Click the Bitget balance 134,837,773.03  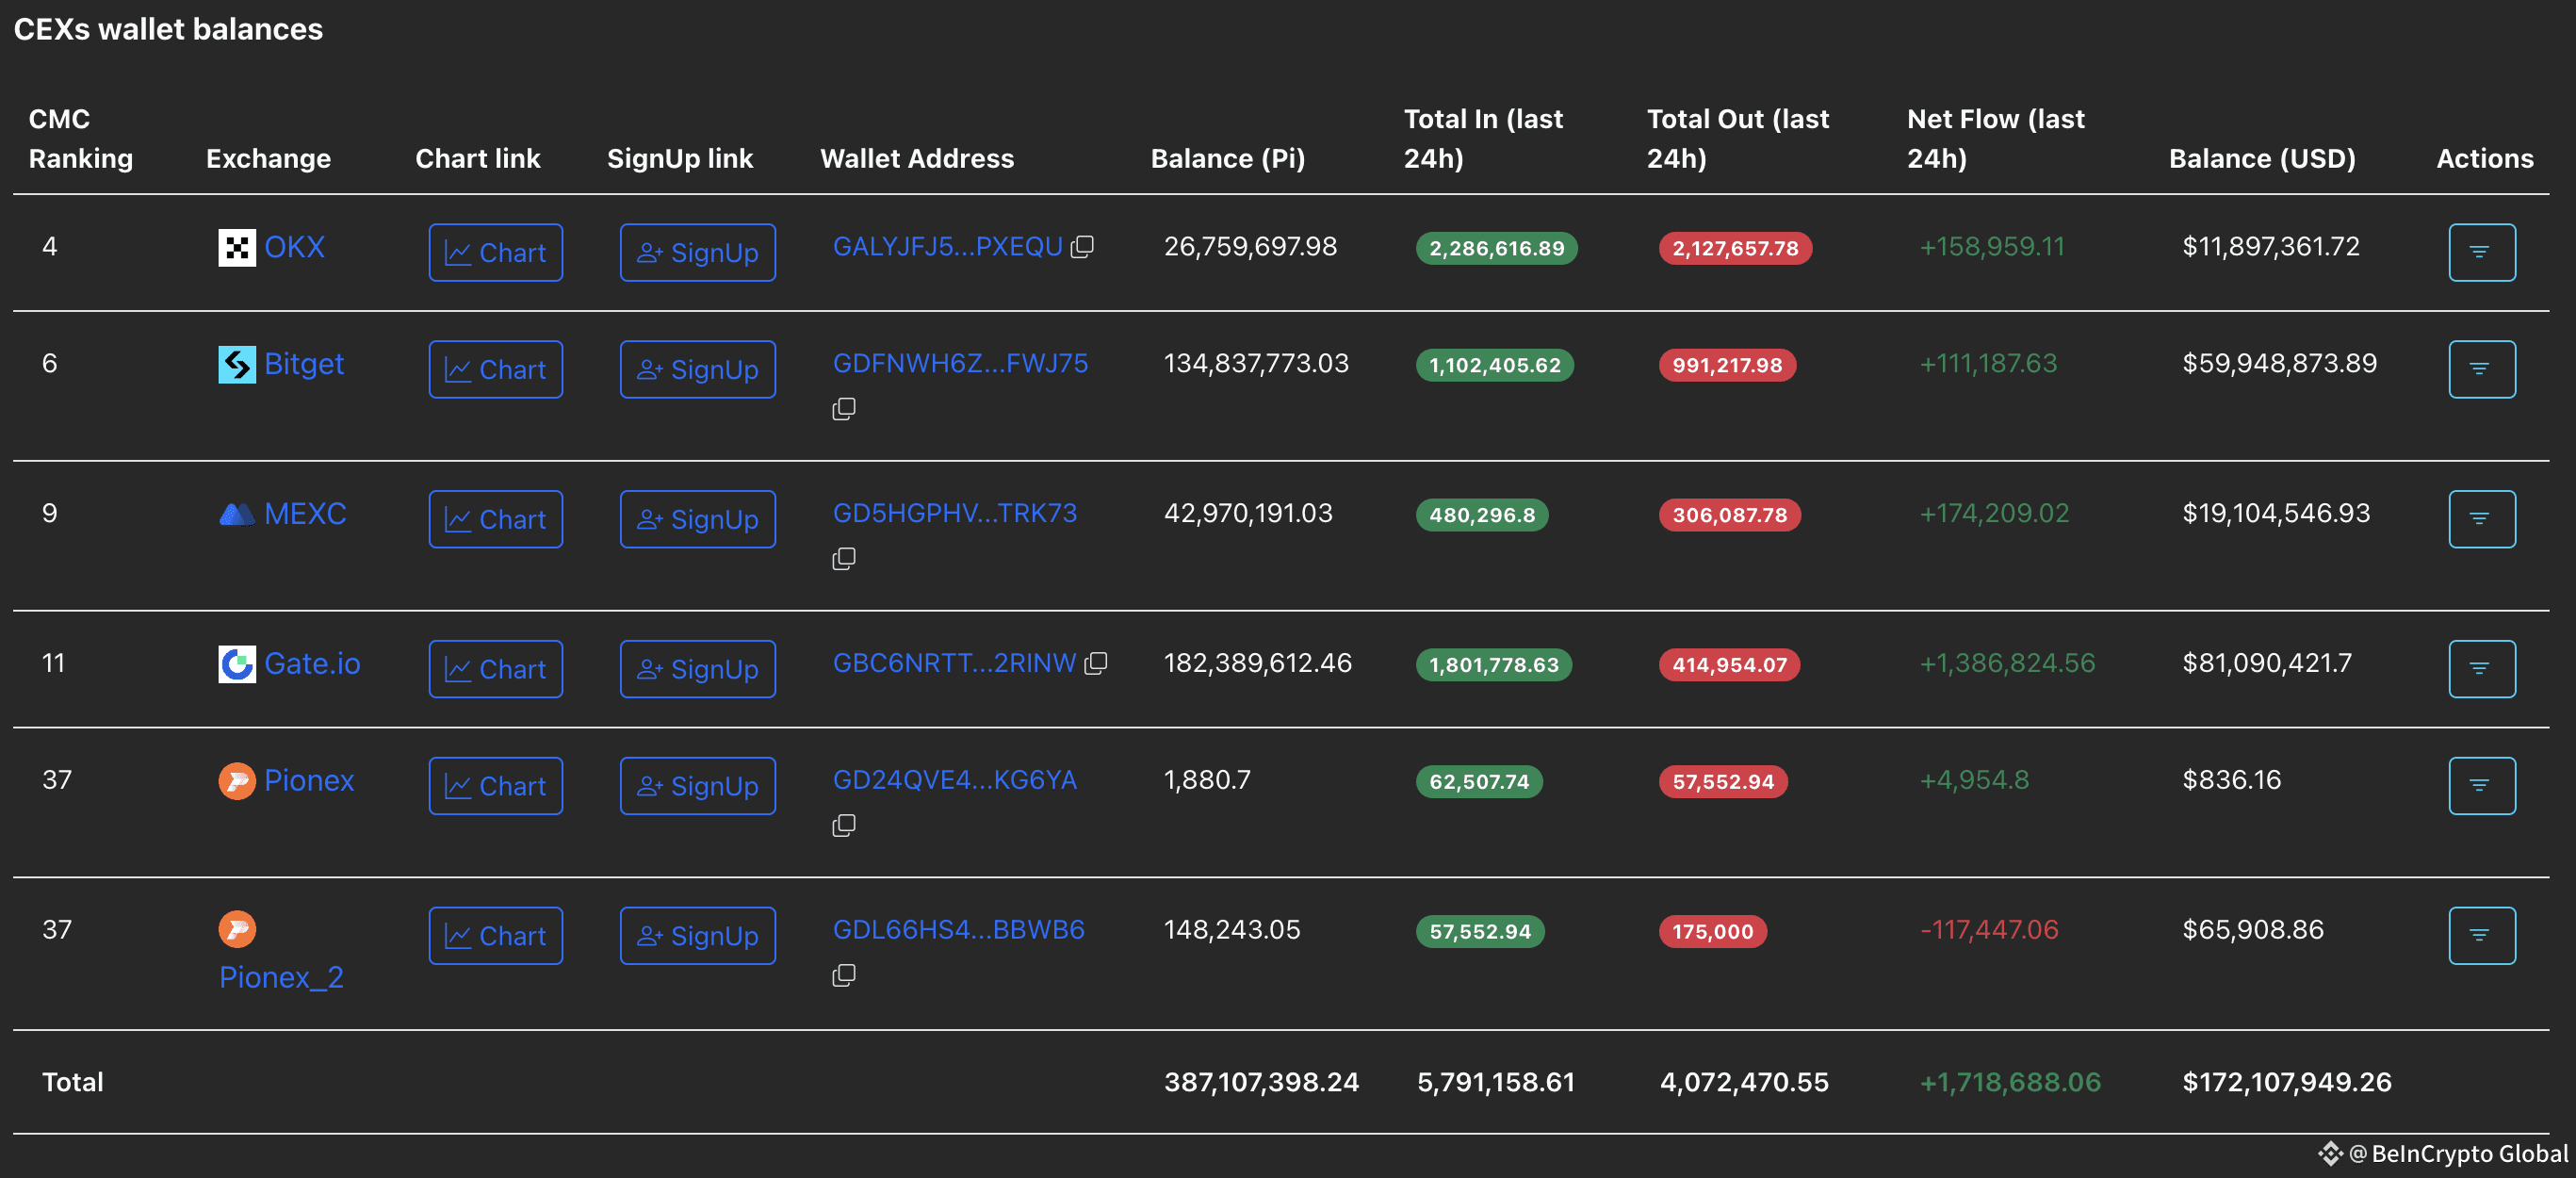[1256, 364]
